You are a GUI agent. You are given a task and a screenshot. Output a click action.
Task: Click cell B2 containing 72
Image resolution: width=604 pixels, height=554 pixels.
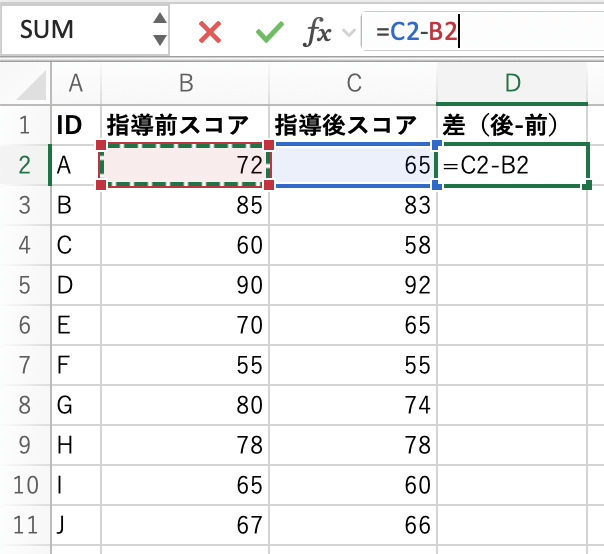coord(185,165)
